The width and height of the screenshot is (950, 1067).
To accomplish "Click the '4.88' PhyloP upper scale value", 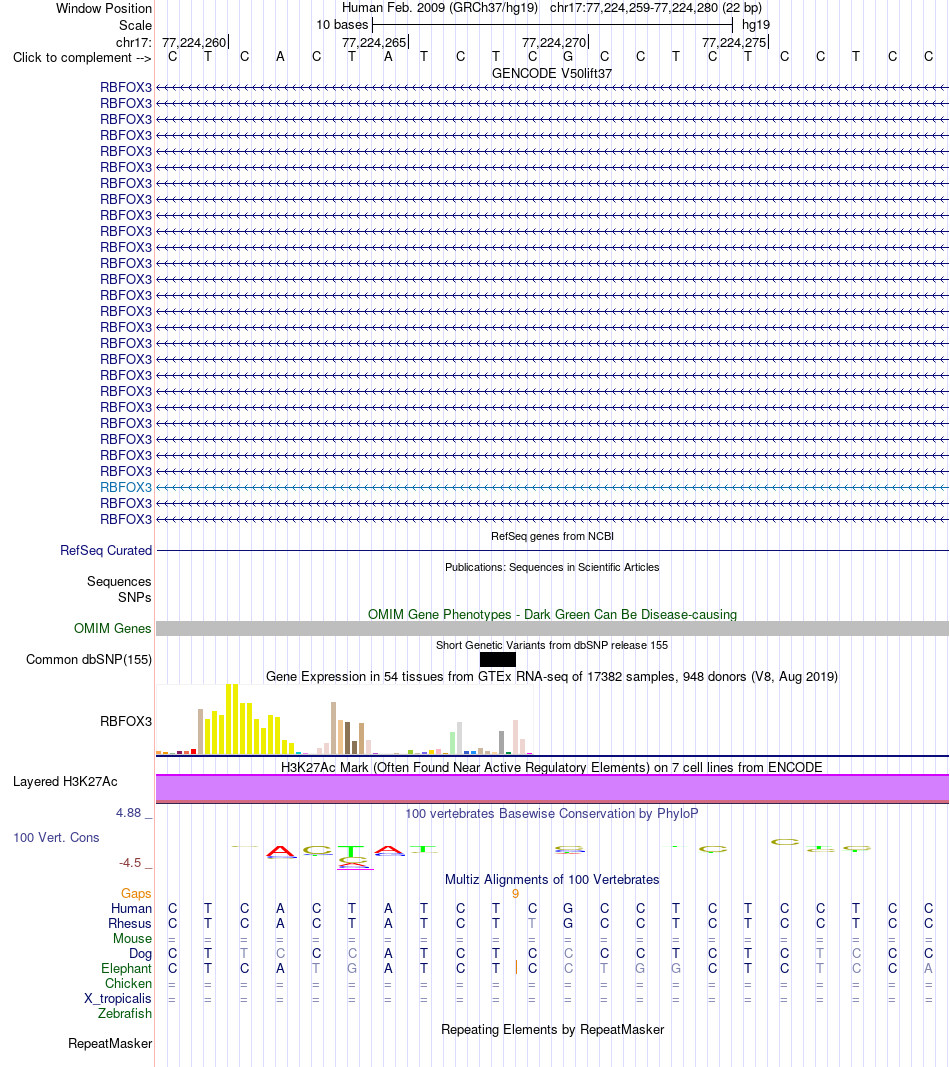I will [128, 812].
